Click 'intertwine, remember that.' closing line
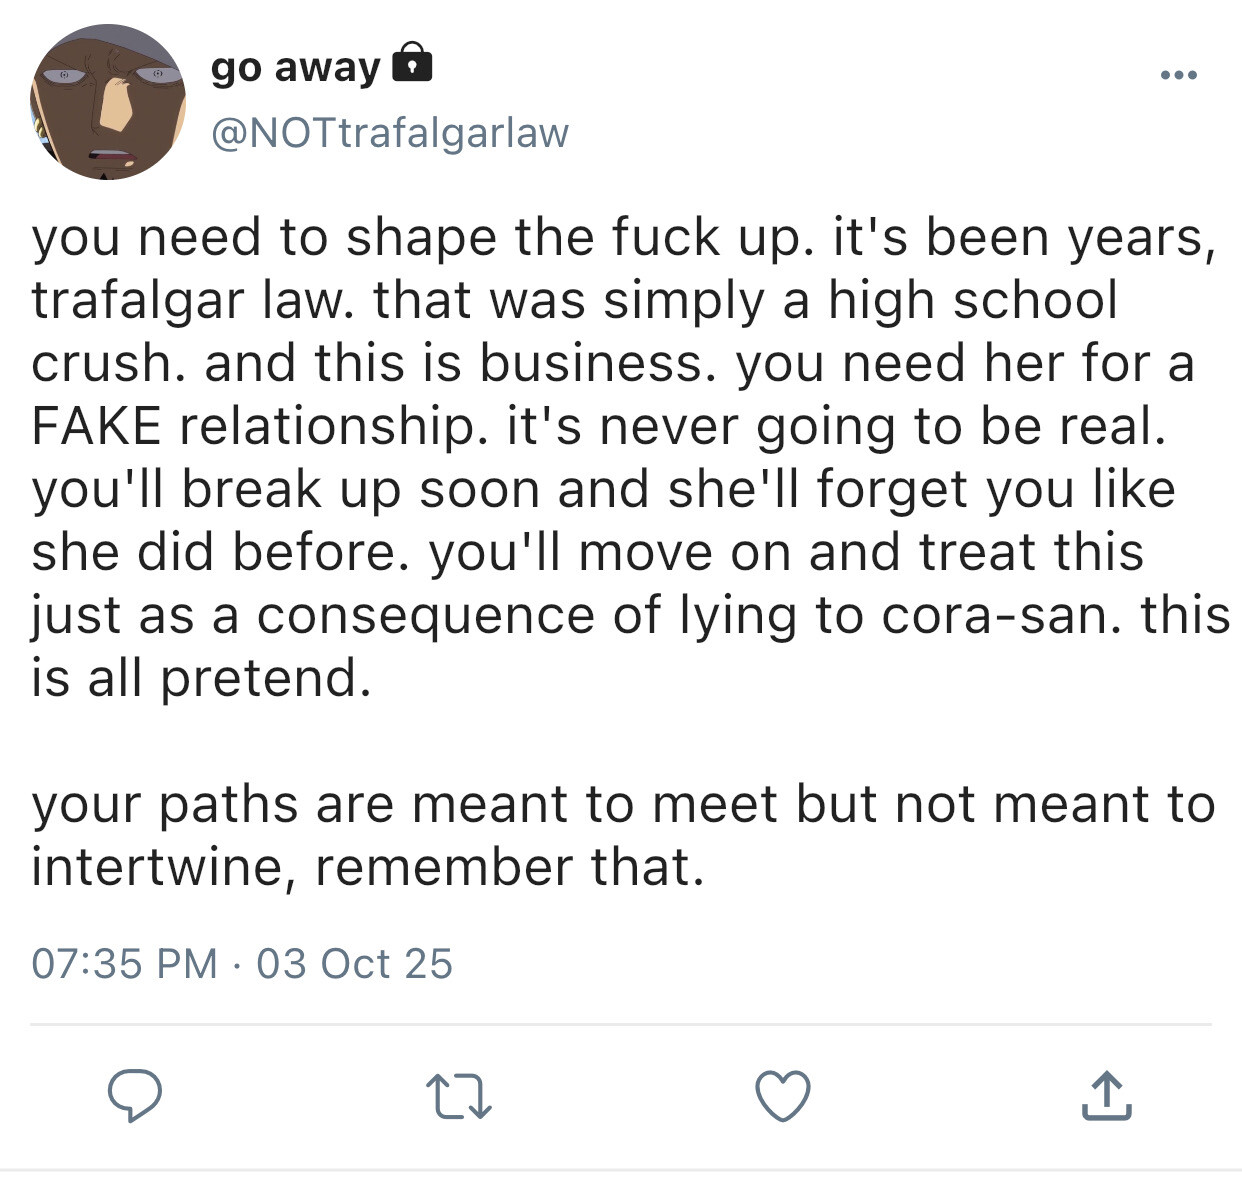The image size is (1242, 1188). click(x=367, y=867)
